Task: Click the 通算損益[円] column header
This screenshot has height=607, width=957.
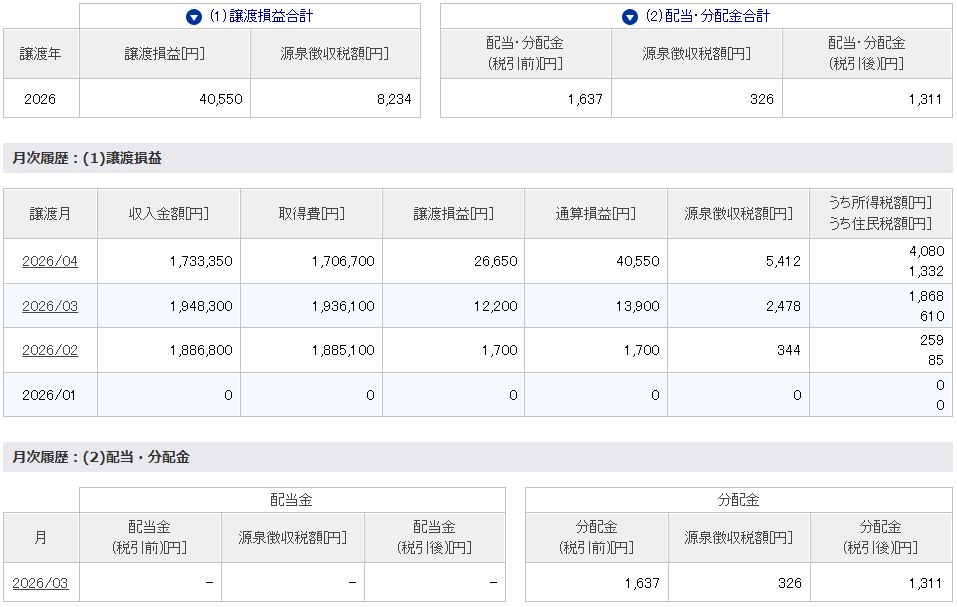Action: 596,214
